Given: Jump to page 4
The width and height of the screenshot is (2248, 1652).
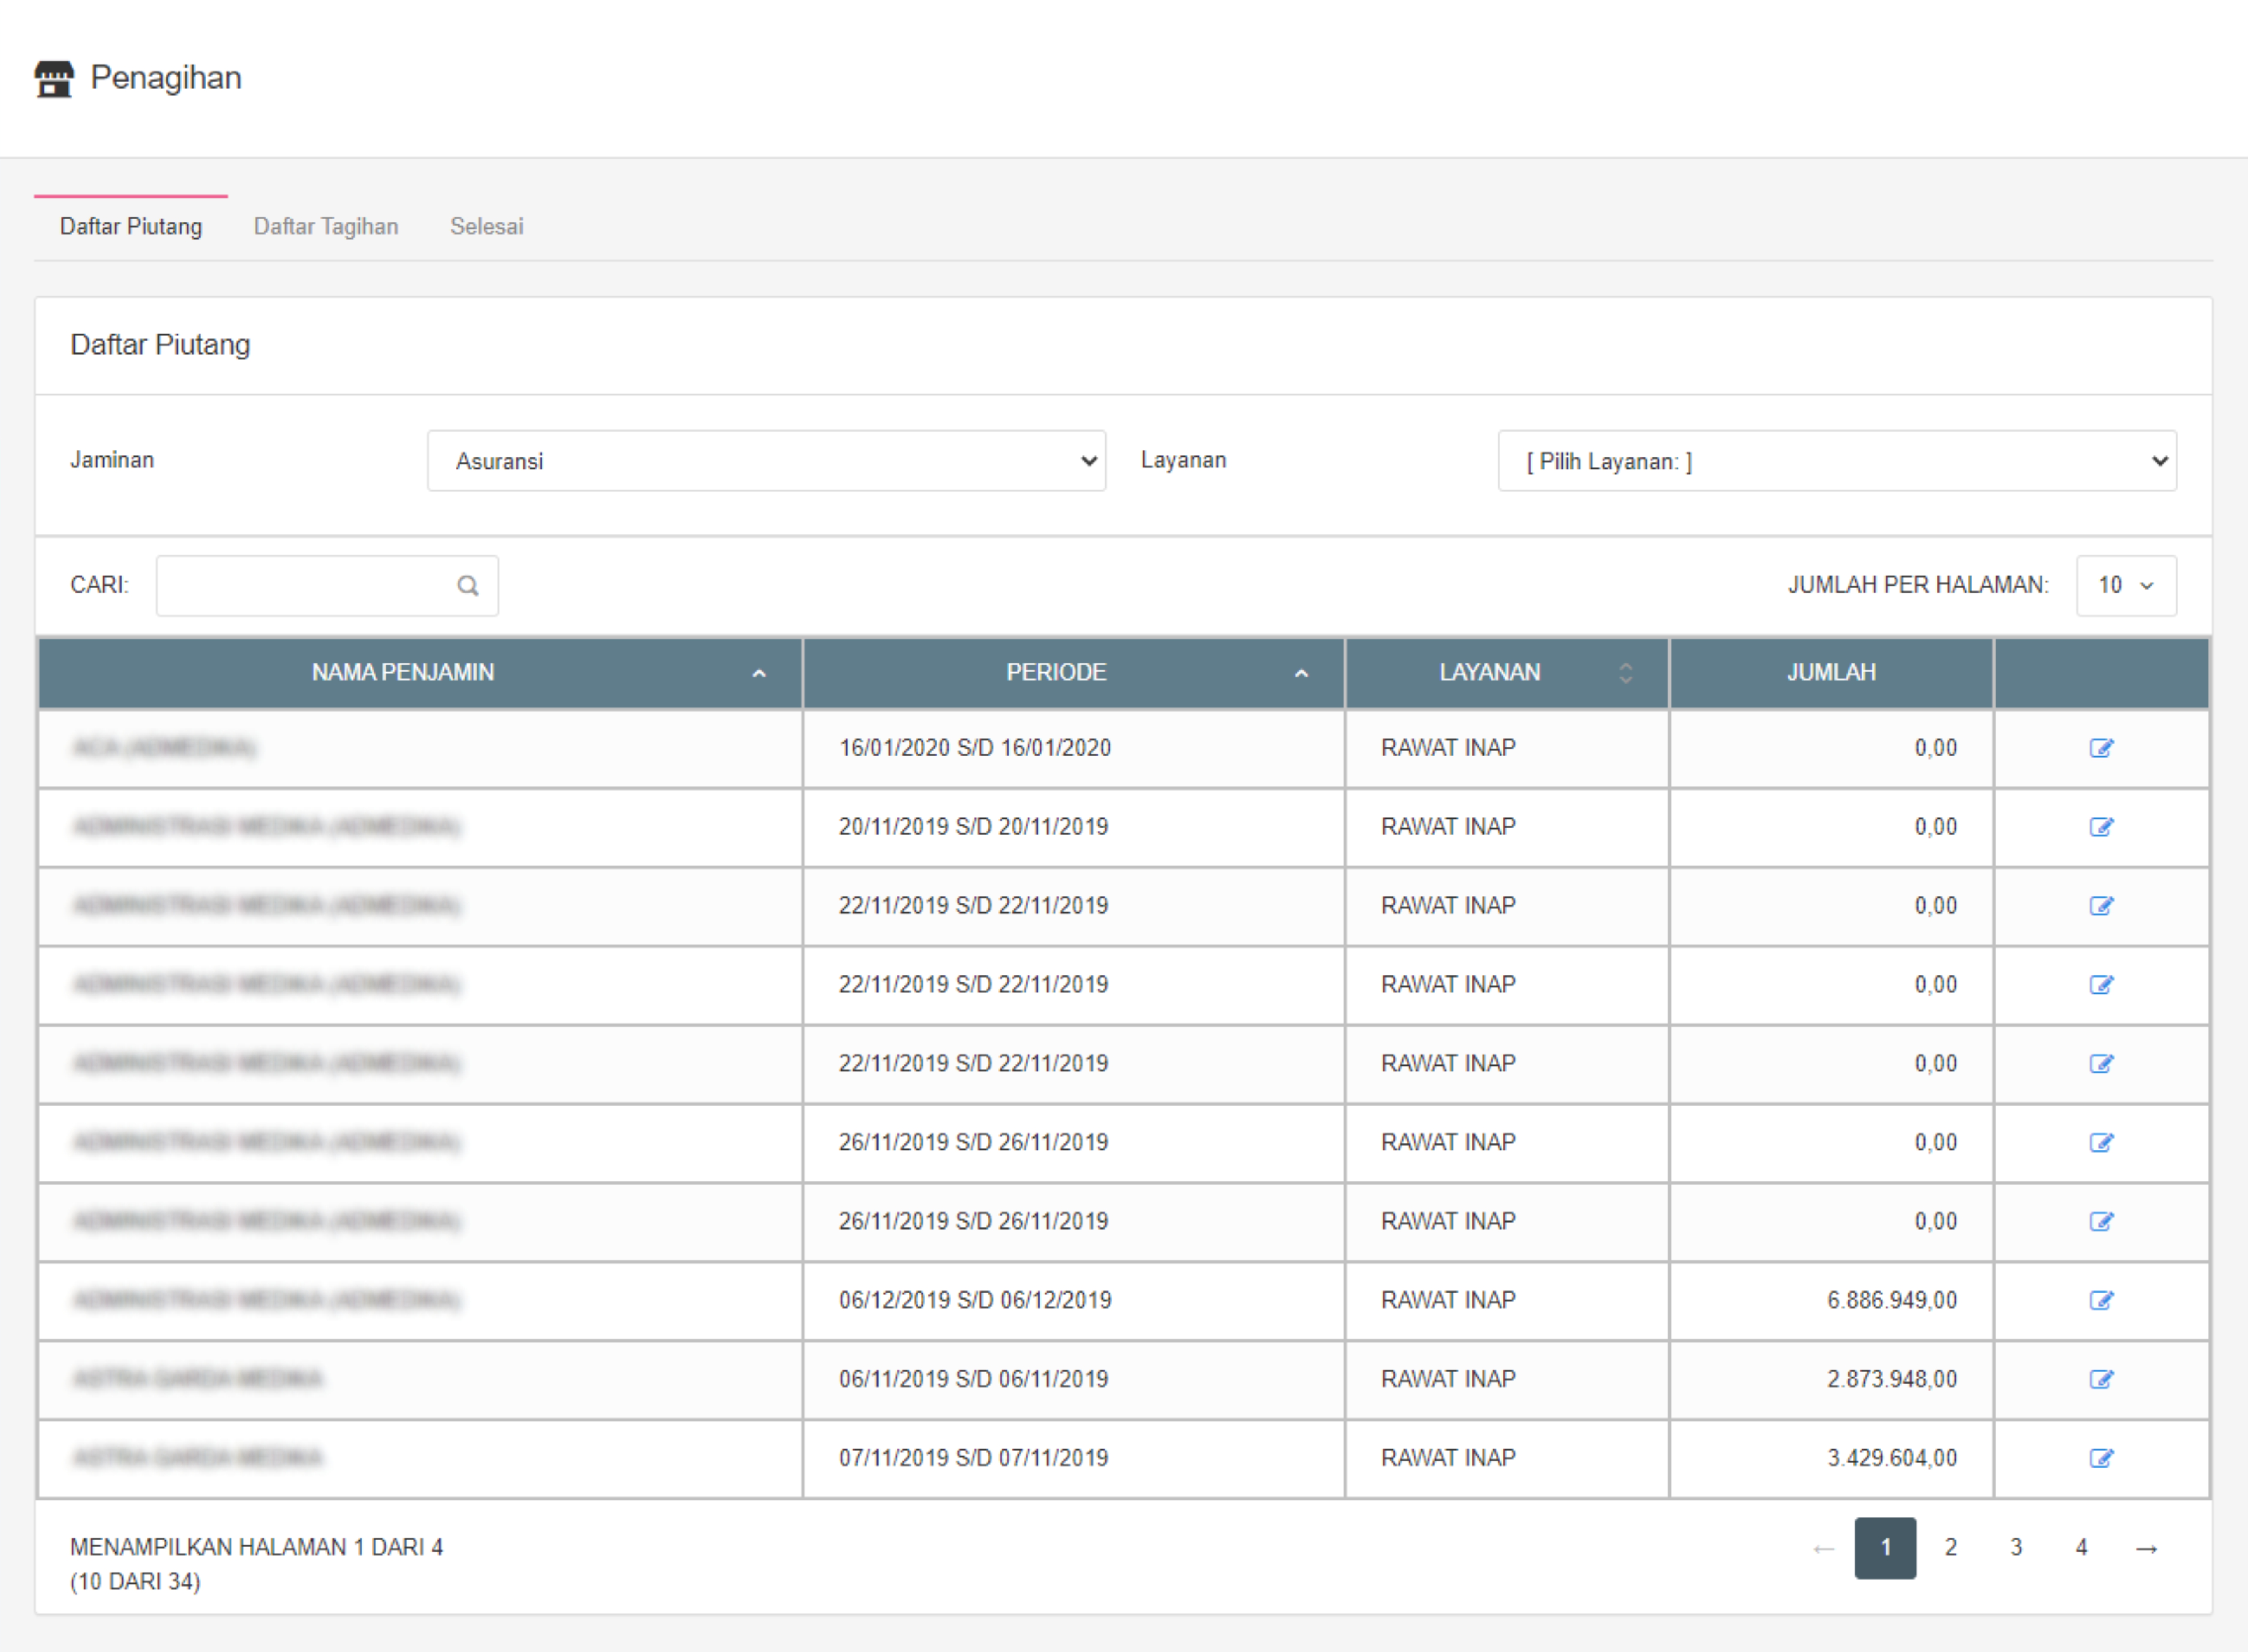Looking at the screenshot, I should click(x=2081, y=1548).
